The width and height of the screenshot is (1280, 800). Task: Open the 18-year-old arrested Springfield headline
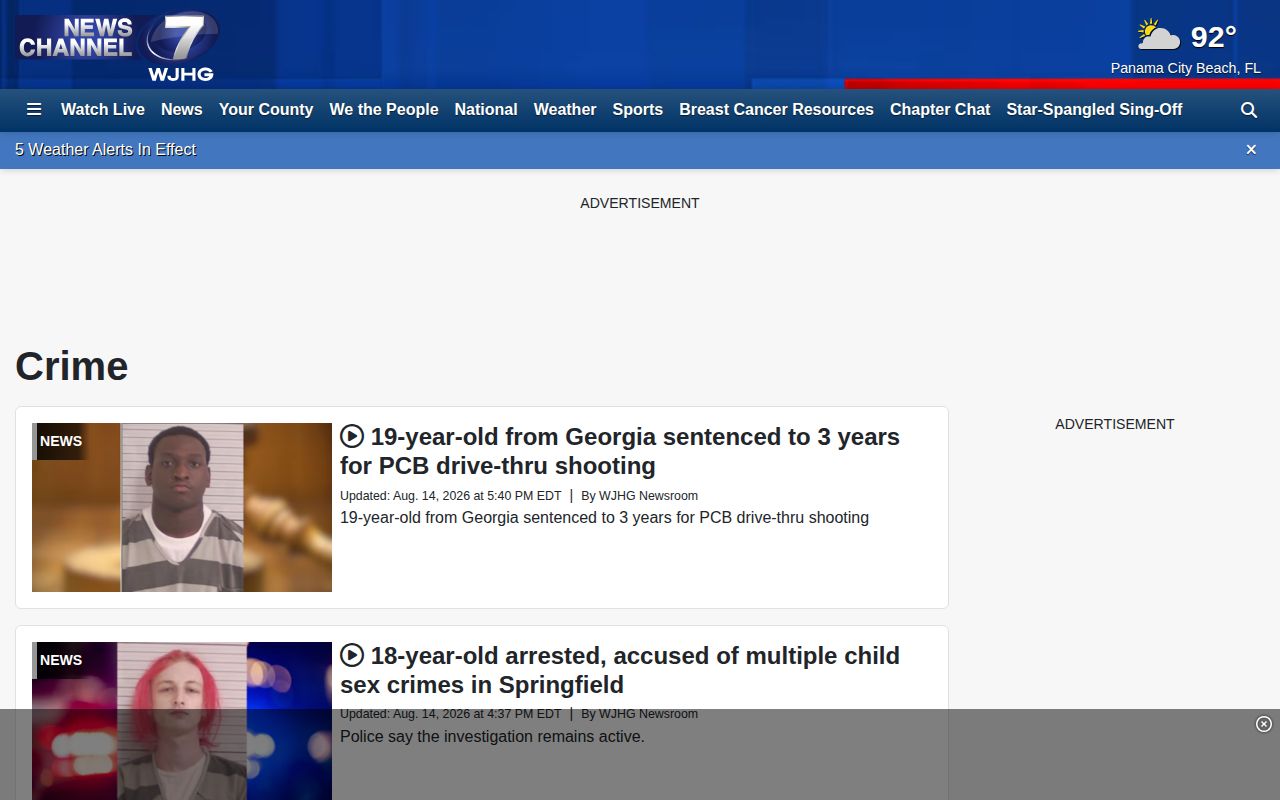(x=620, y=670)
